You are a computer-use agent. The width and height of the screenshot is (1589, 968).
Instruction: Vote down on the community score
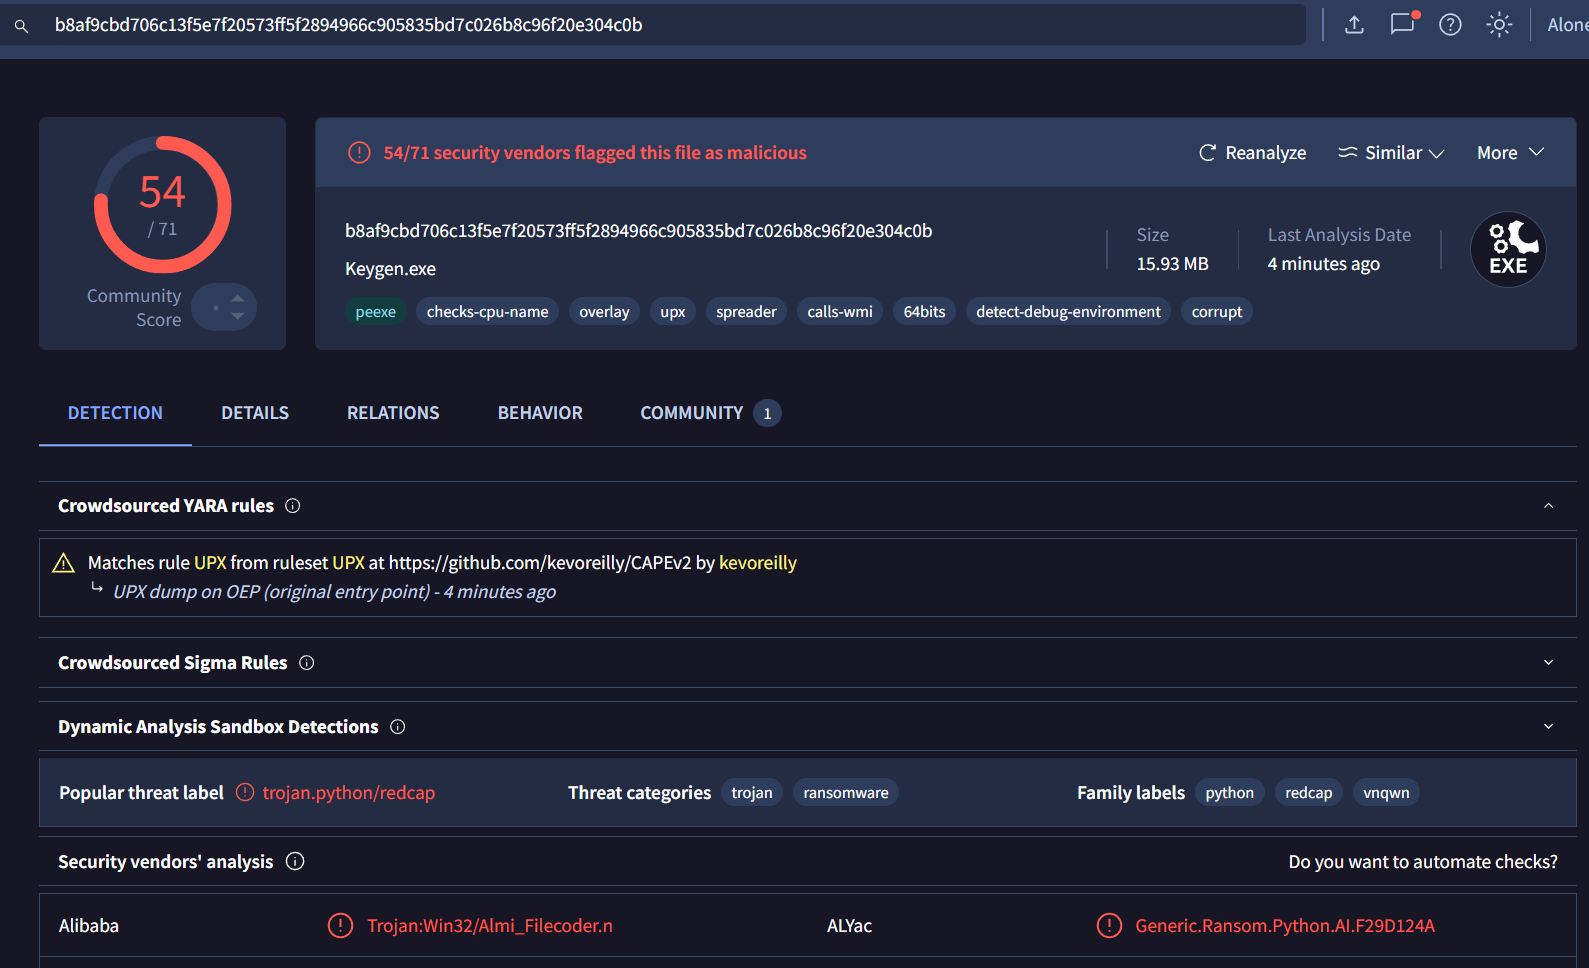[x=237, y=316]
